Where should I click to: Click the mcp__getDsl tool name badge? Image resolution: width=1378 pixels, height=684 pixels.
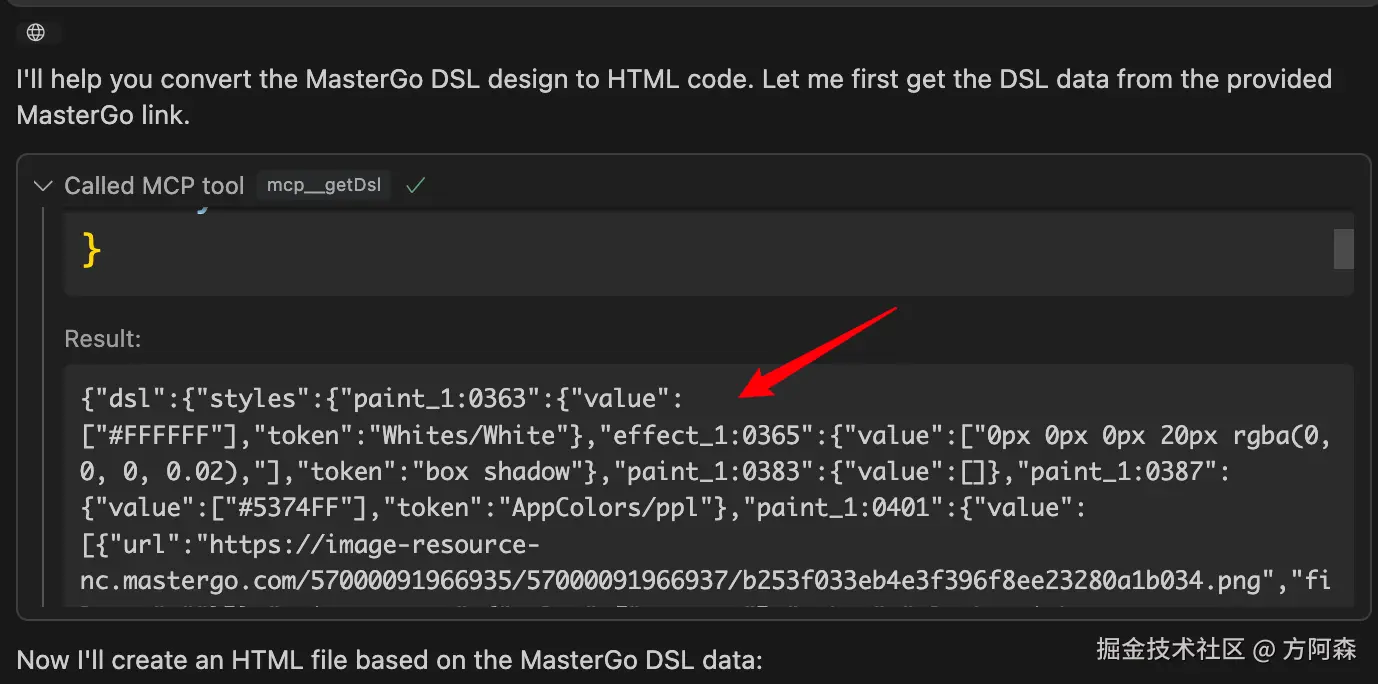coord(324,186)
